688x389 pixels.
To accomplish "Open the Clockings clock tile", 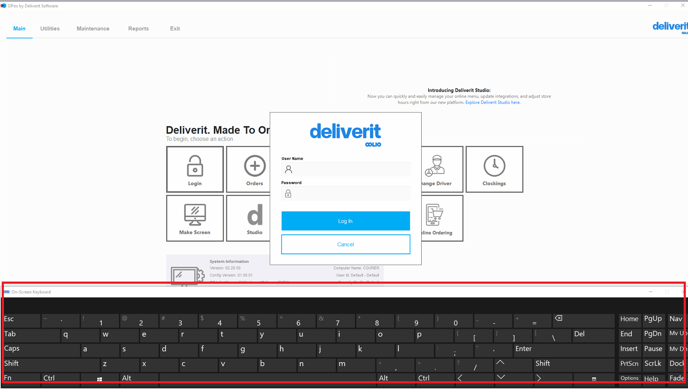I will click(x=494, y=169).
